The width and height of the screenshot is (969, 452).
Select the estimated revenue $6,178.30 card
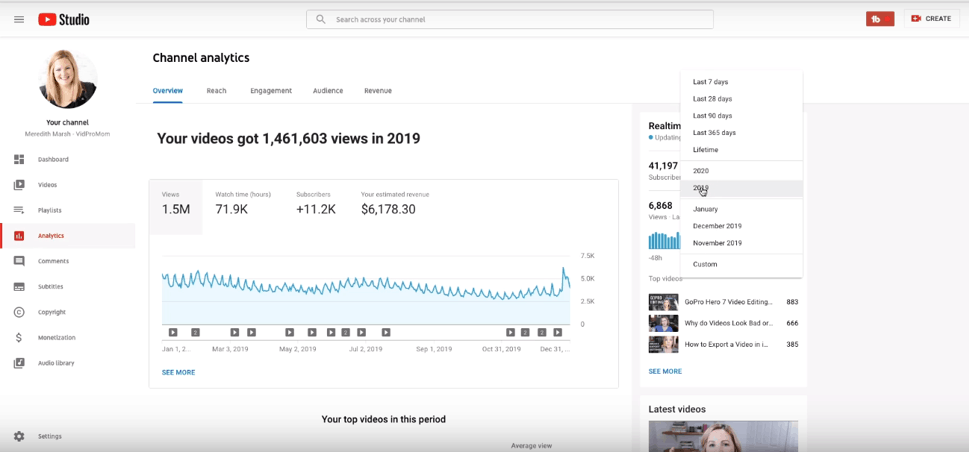(395, 203)
